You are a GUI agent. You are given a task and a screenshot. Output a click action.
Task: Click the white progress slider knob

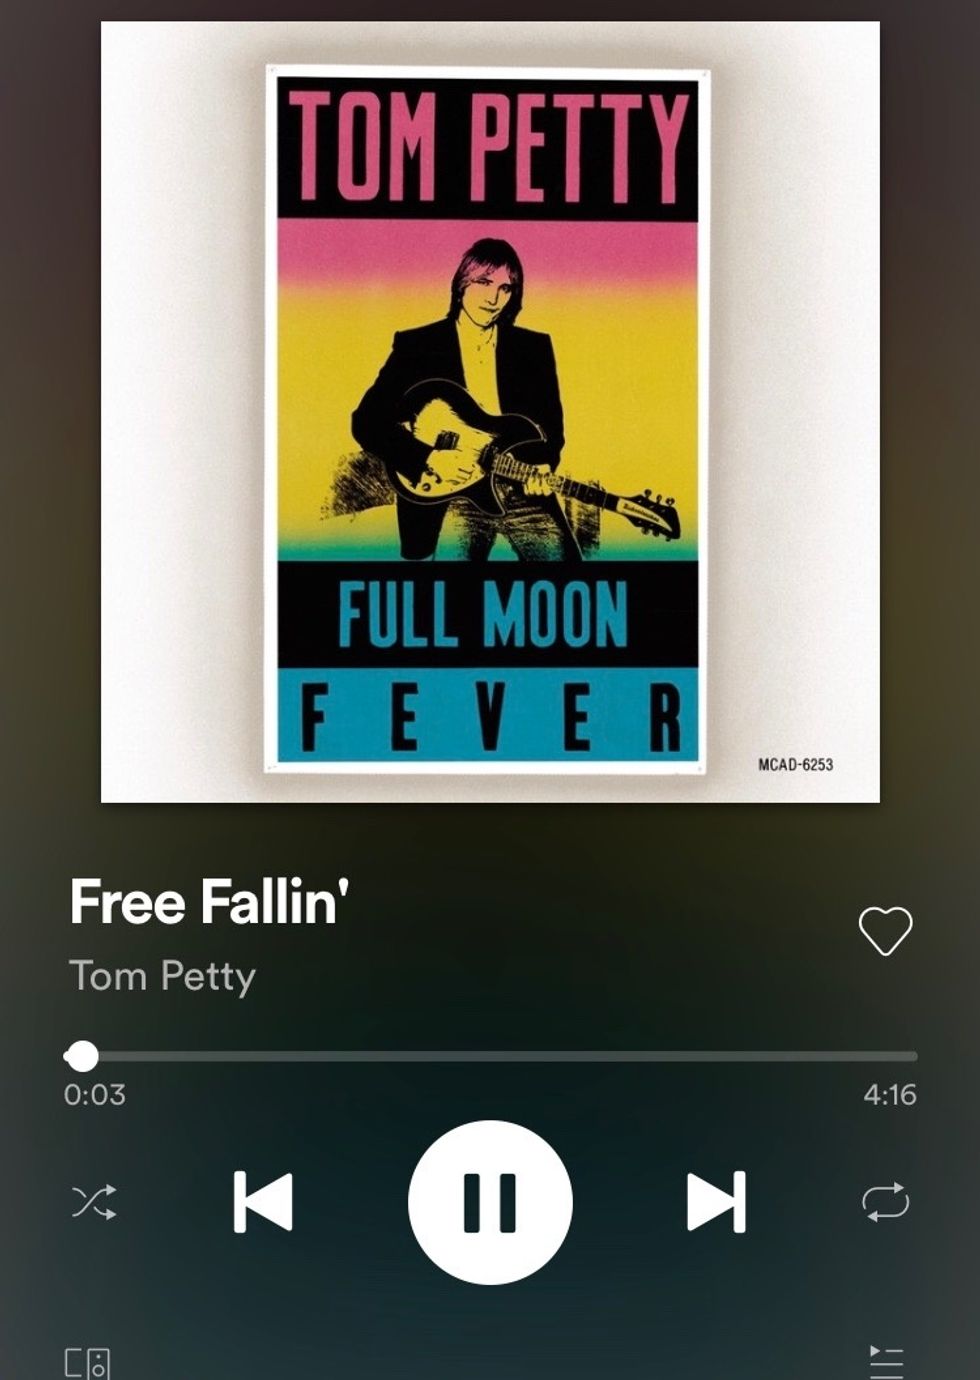point(82,1056)
